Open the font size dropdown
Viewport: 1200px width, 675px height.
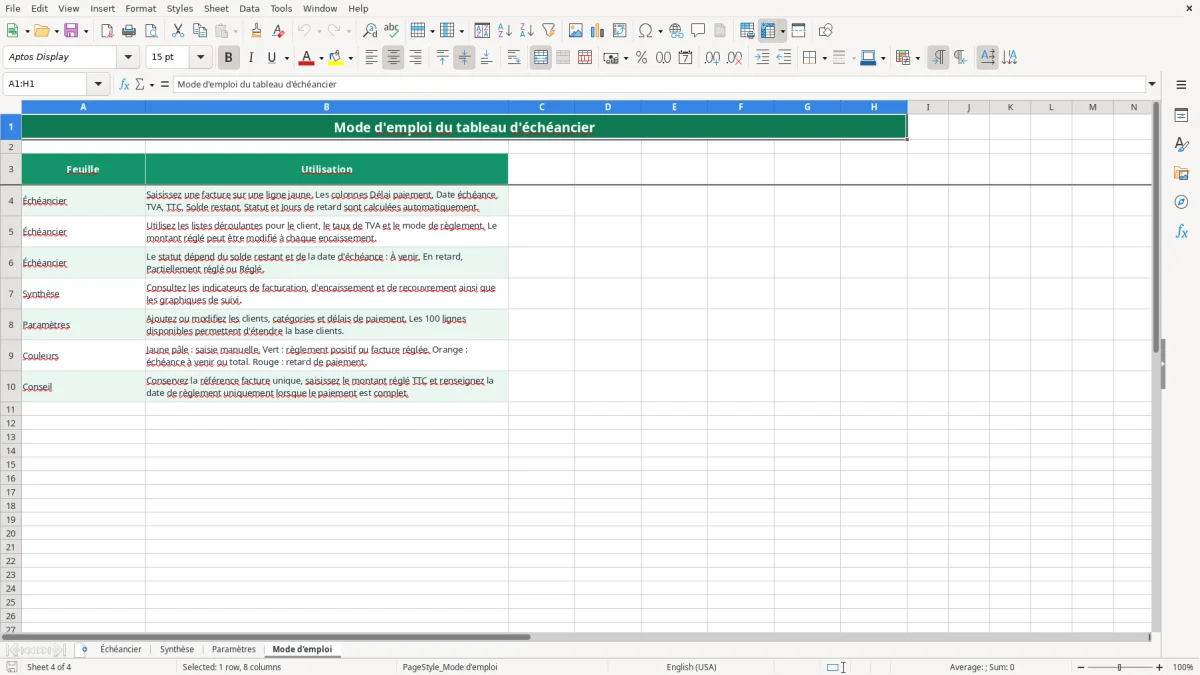pyautogui.click(x=201, y=58)
